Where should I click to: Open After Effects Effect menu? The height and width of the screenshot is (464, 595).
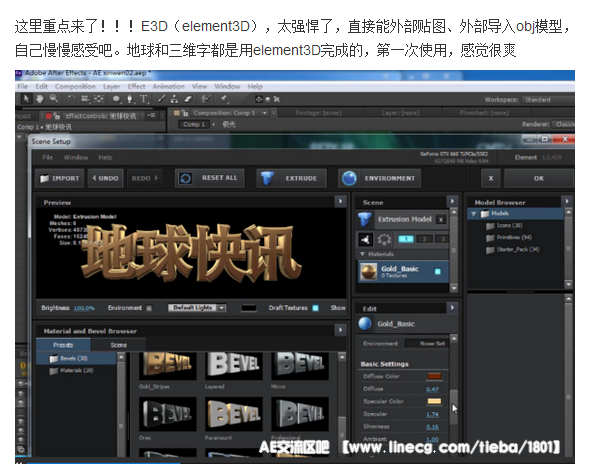[136, 87]
